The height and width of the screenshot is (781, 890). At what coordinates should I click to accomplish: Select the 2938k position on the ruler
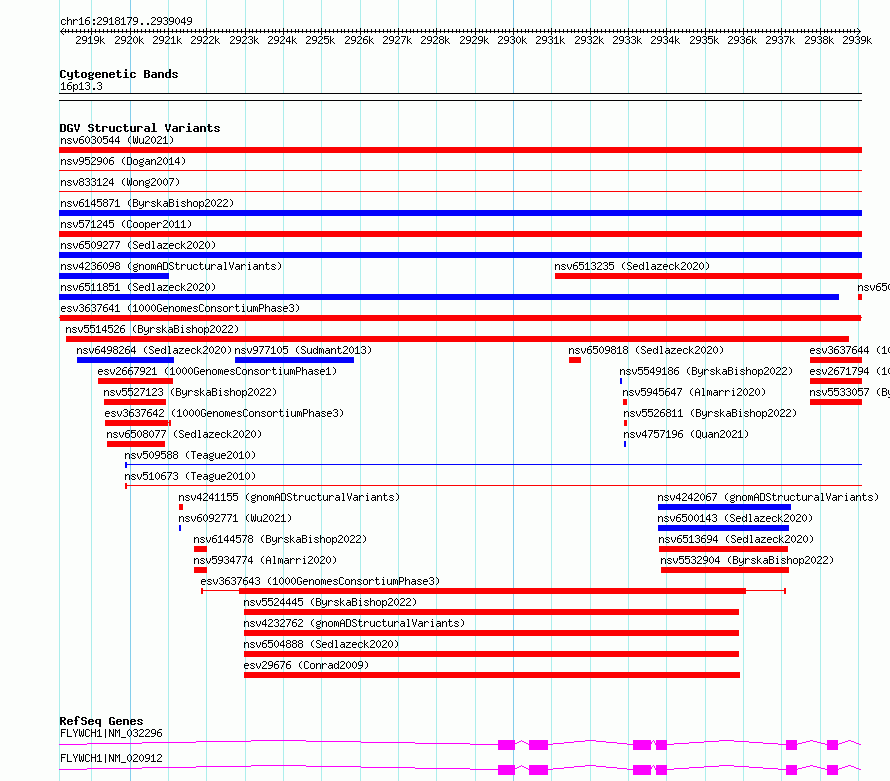[819, 40]
